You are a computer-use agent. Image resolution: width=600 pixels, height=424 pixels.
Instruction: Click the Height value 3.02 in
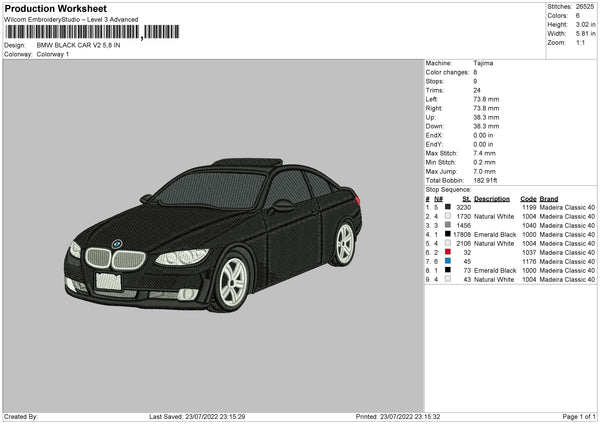coord(585,24)
